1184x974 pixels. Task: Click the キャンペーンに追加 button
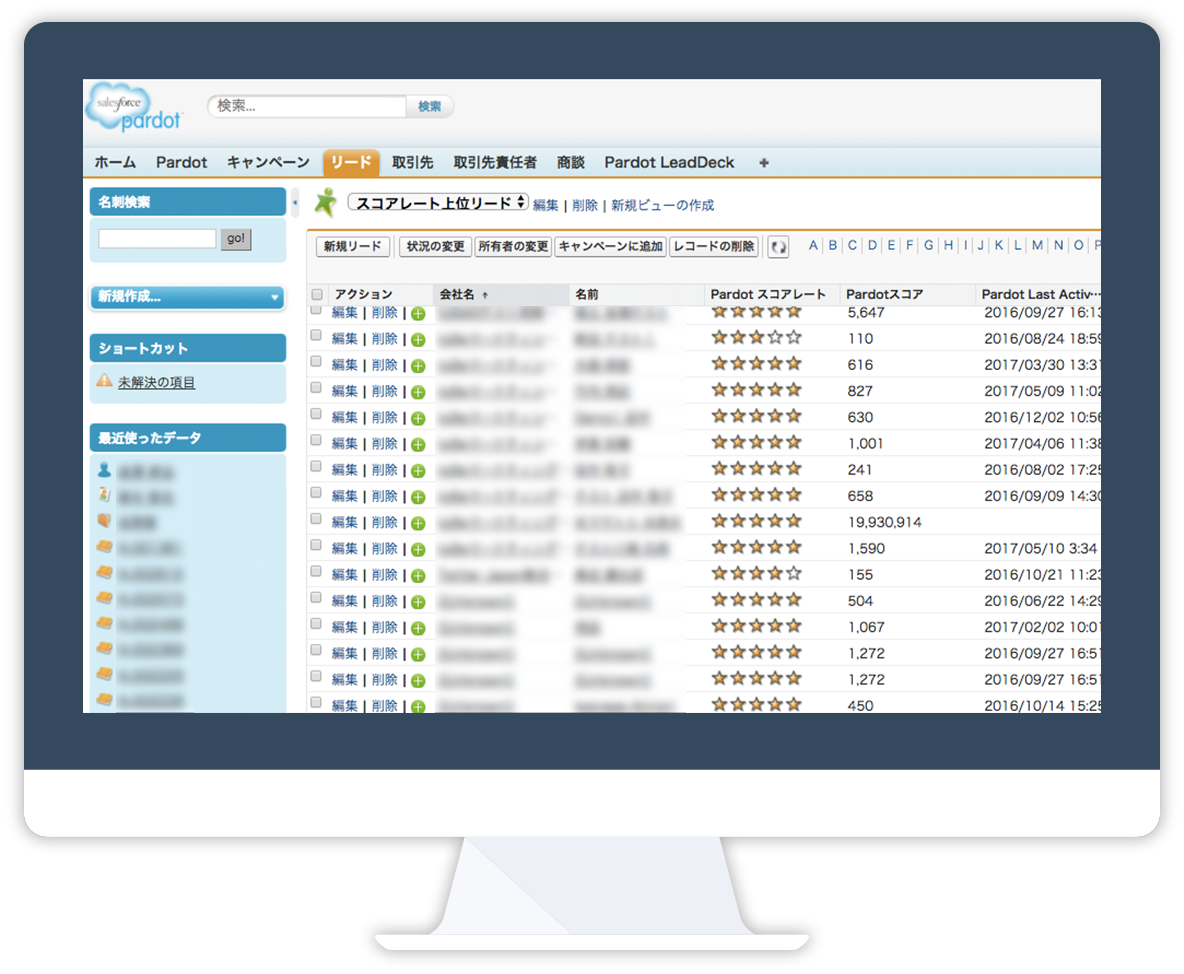tap(610, 247)
